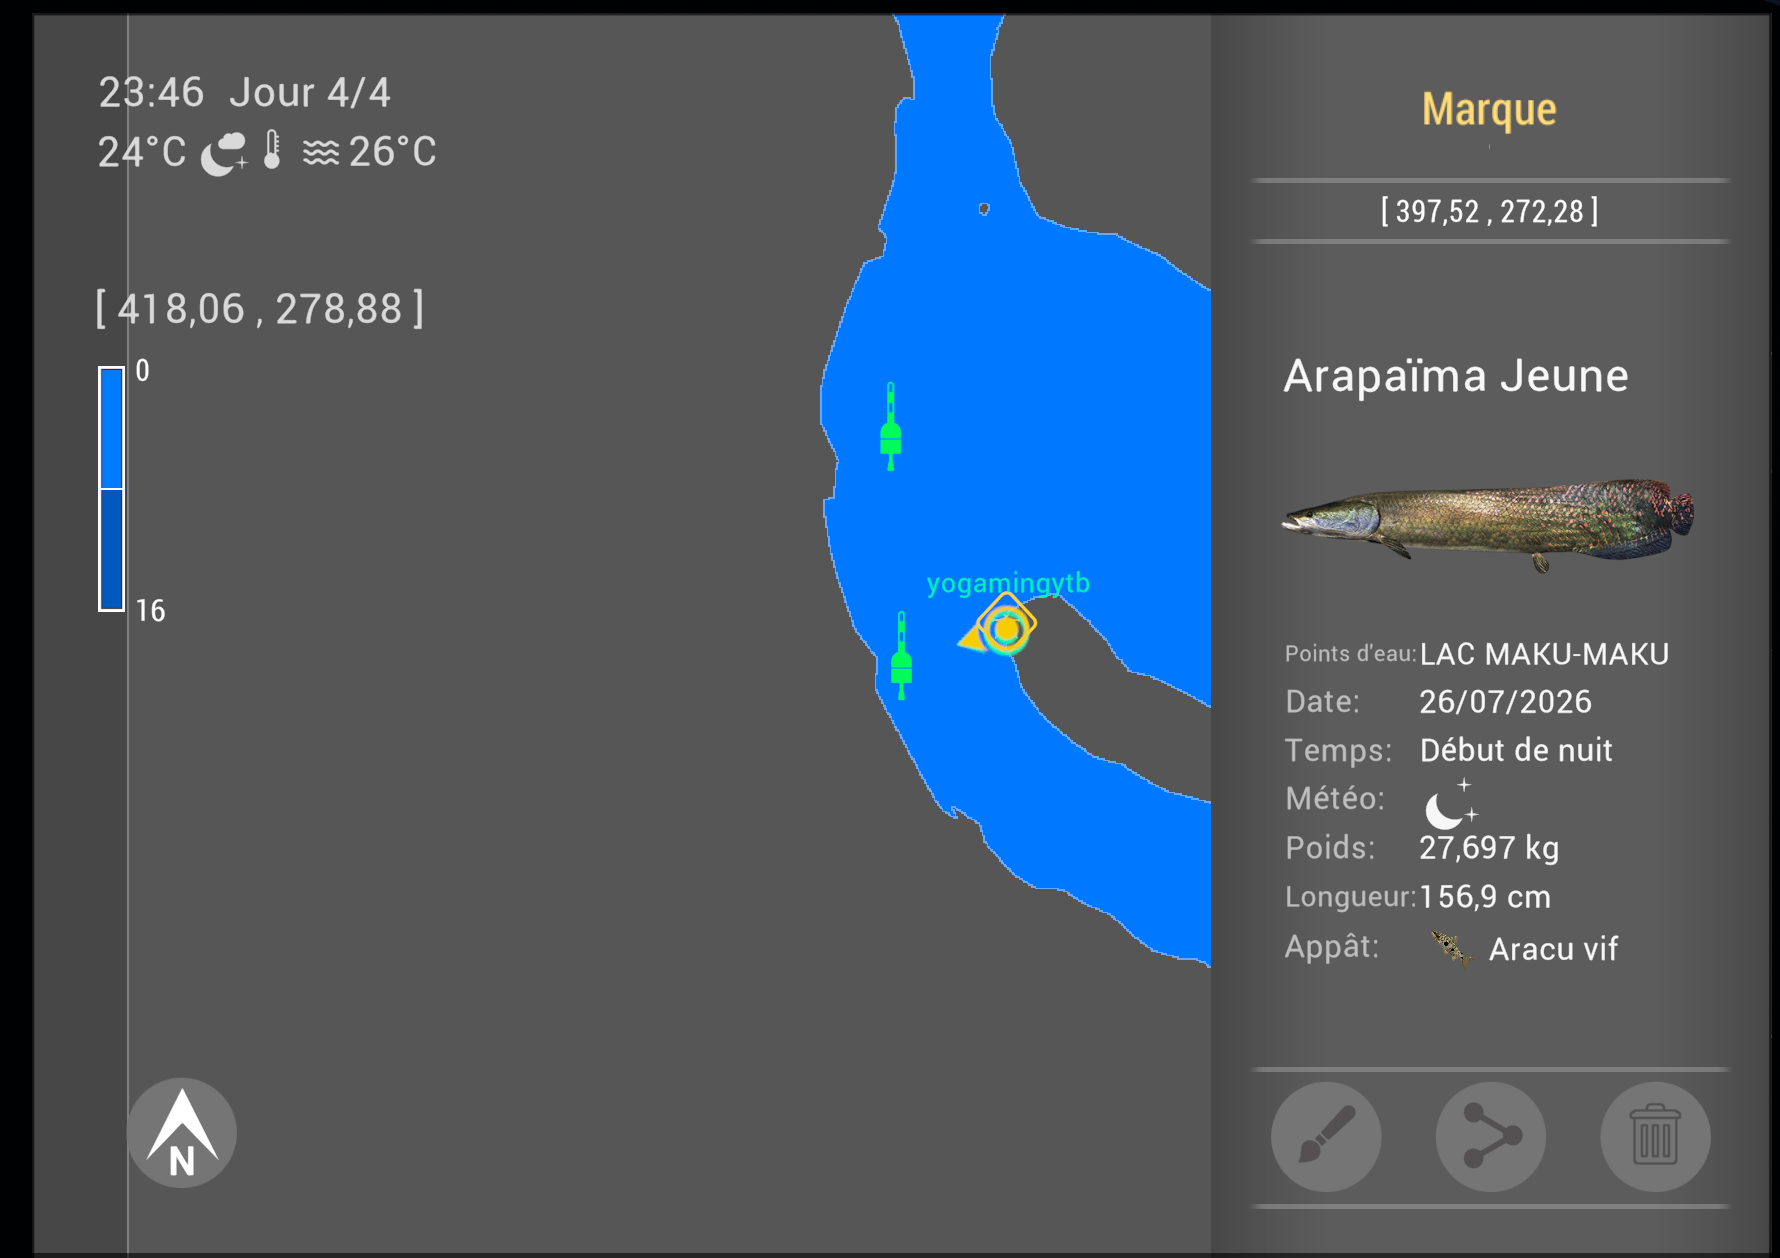Click the LAC MAKU-MAKU water name
This screenshot has height=1258, width=1780.
pos(1544,654)
